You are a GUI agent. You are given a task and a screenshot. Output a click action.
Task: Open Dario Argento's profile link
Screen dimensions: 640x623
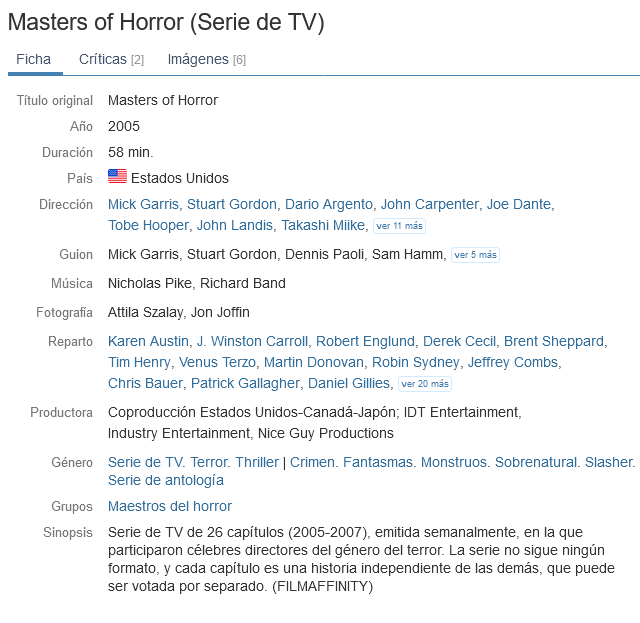pyautogui.click(x=328, y=204)
